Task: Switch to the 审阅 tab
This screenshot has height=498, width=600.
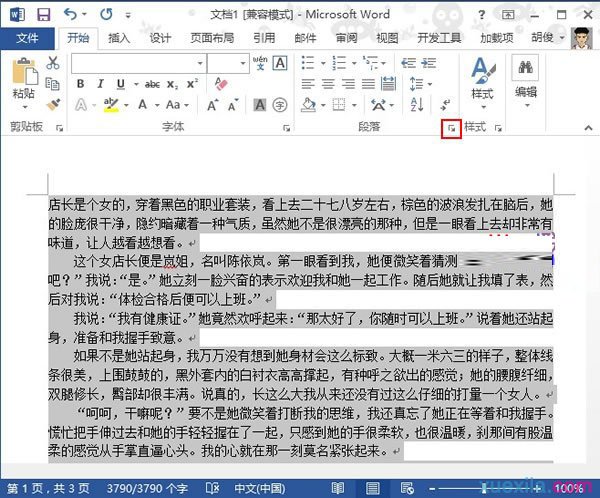Action: click(x=346, y=38)
